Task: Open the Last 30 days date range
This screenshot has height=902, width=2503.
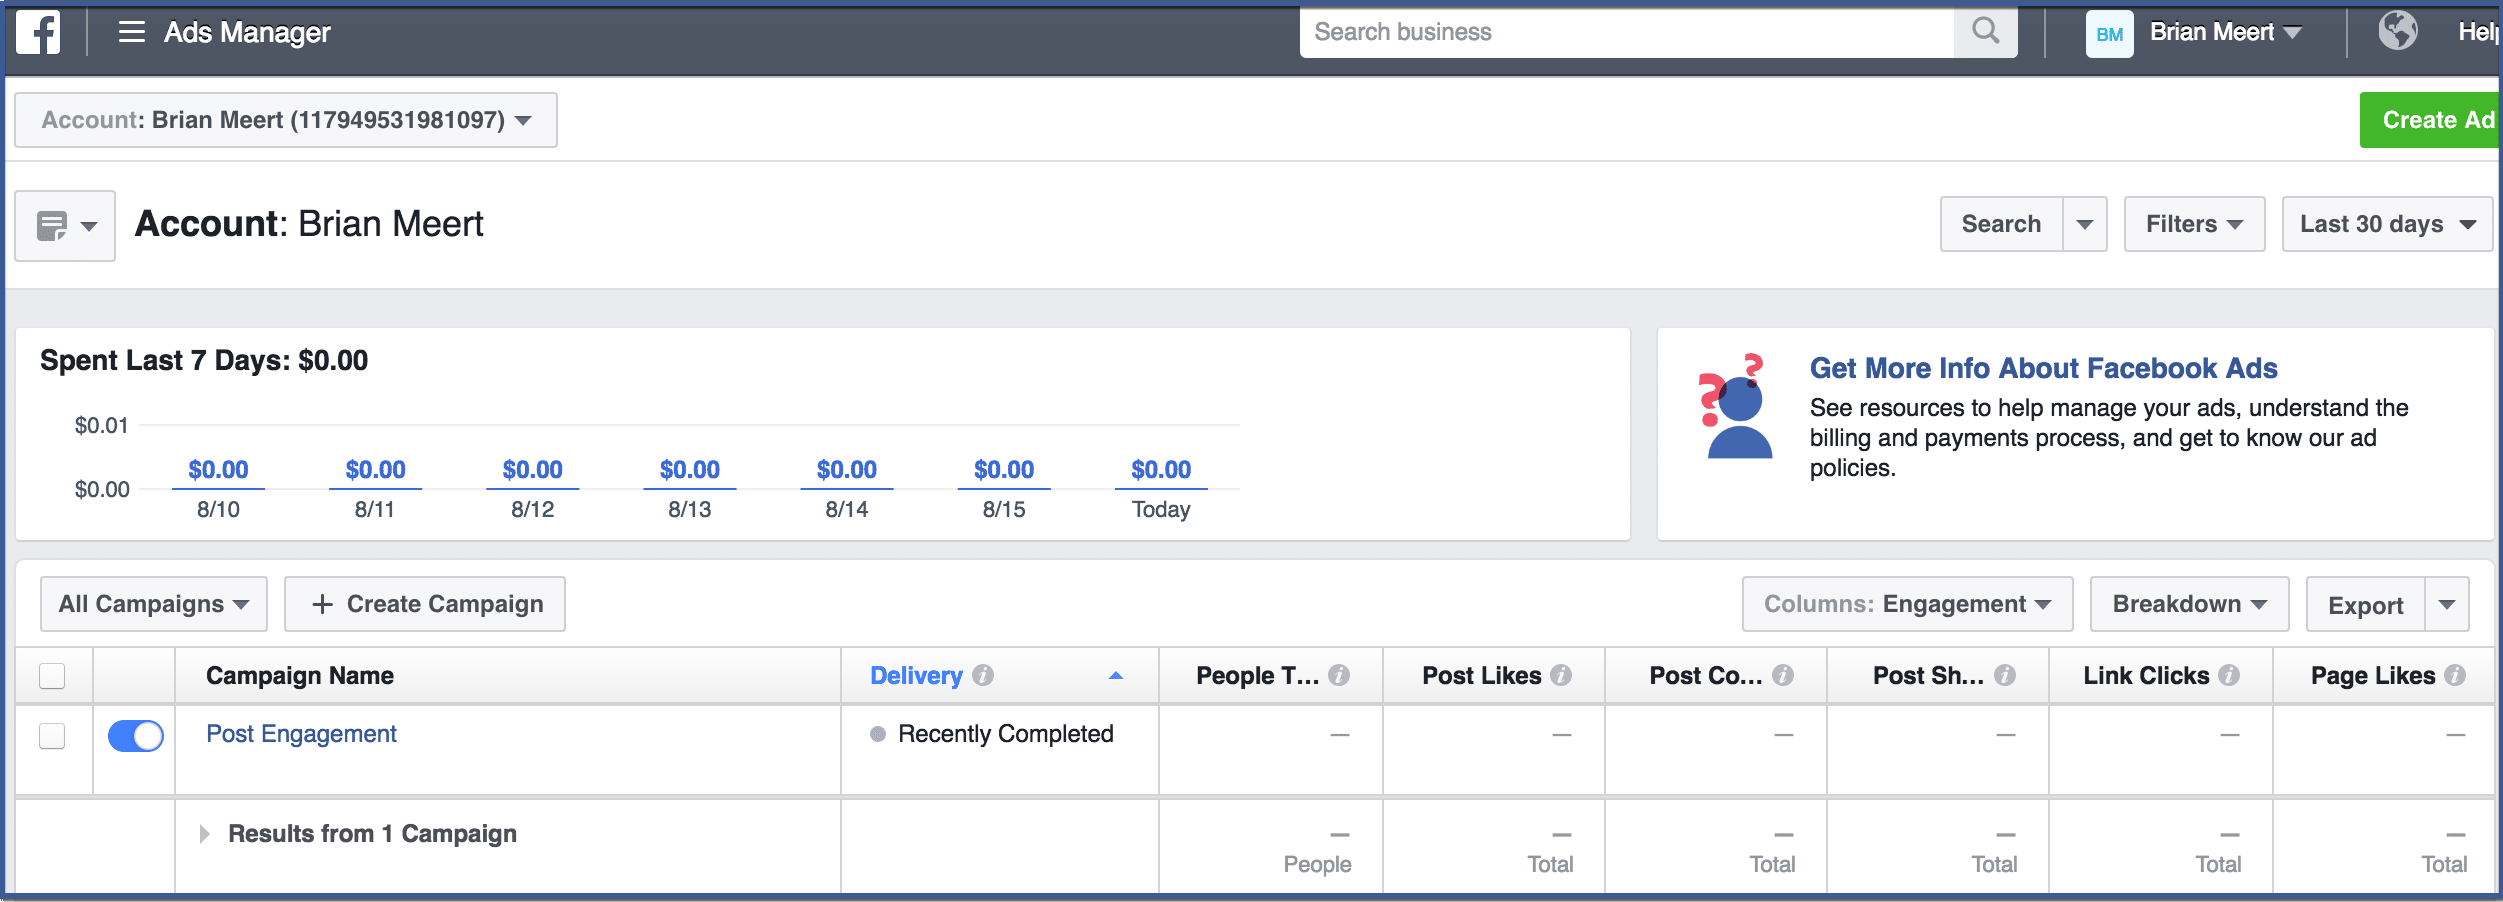Action: tap(2386, 224)
